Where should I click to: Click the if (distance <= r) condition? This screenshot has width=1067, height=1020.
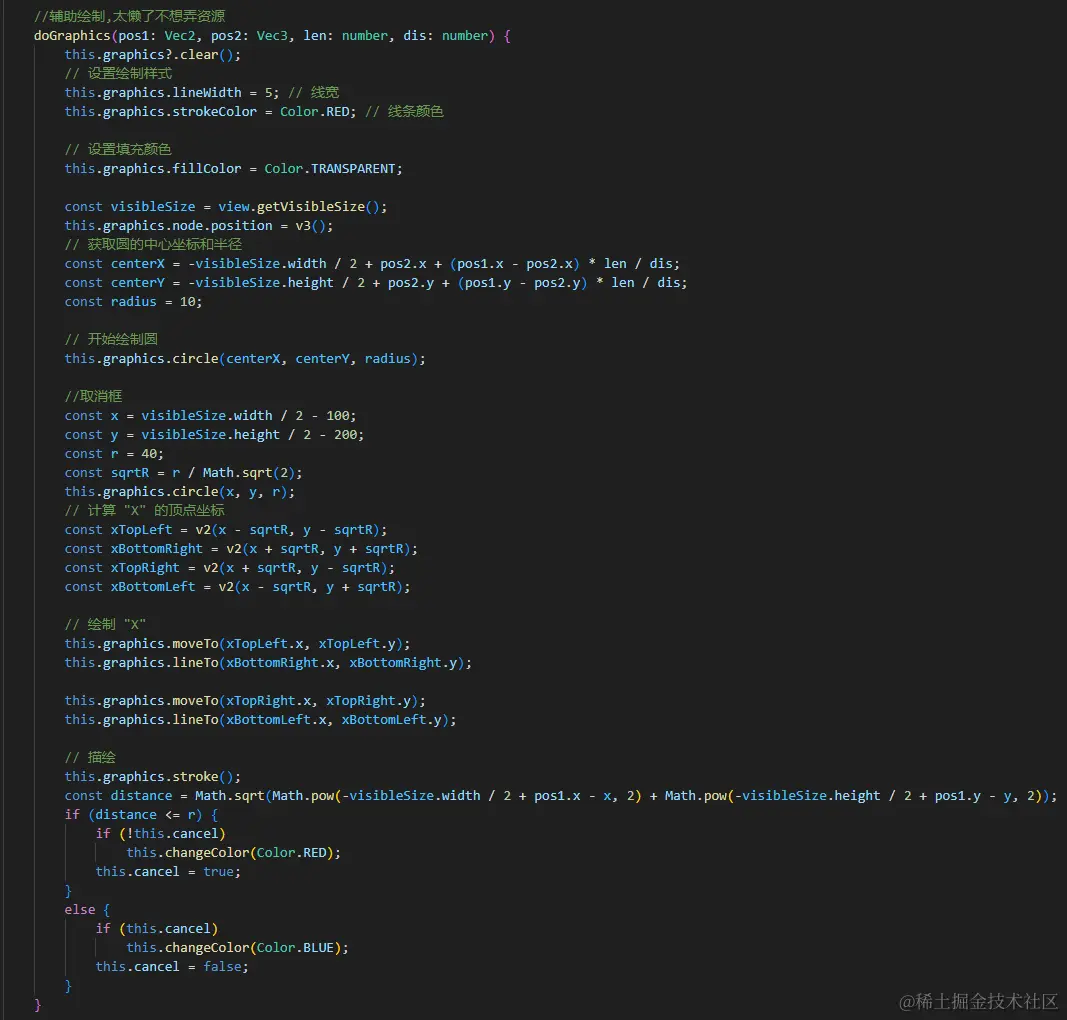141,815
